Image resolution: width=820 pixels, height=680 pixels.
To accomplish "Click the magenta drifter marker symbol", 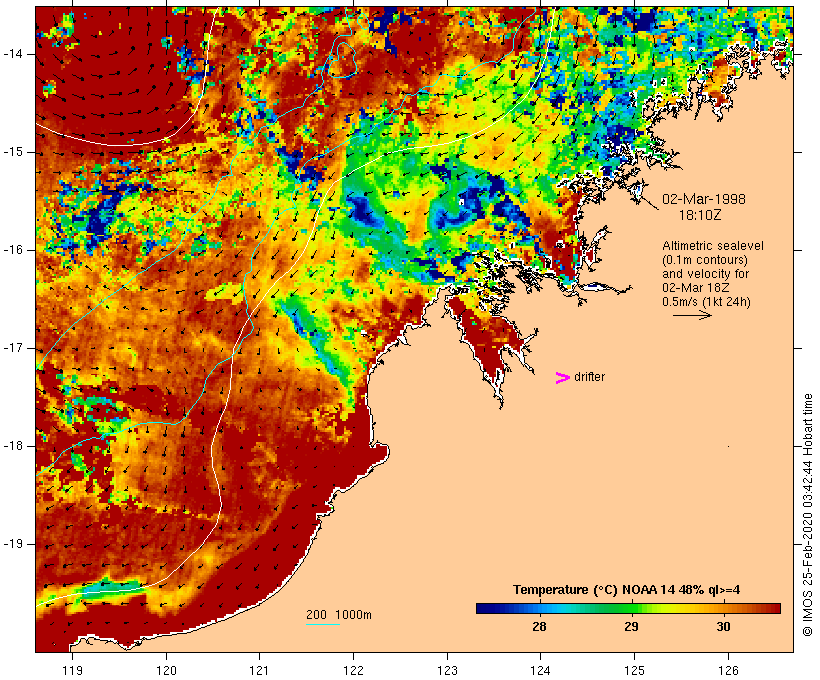I will click(x=562, y=378).
